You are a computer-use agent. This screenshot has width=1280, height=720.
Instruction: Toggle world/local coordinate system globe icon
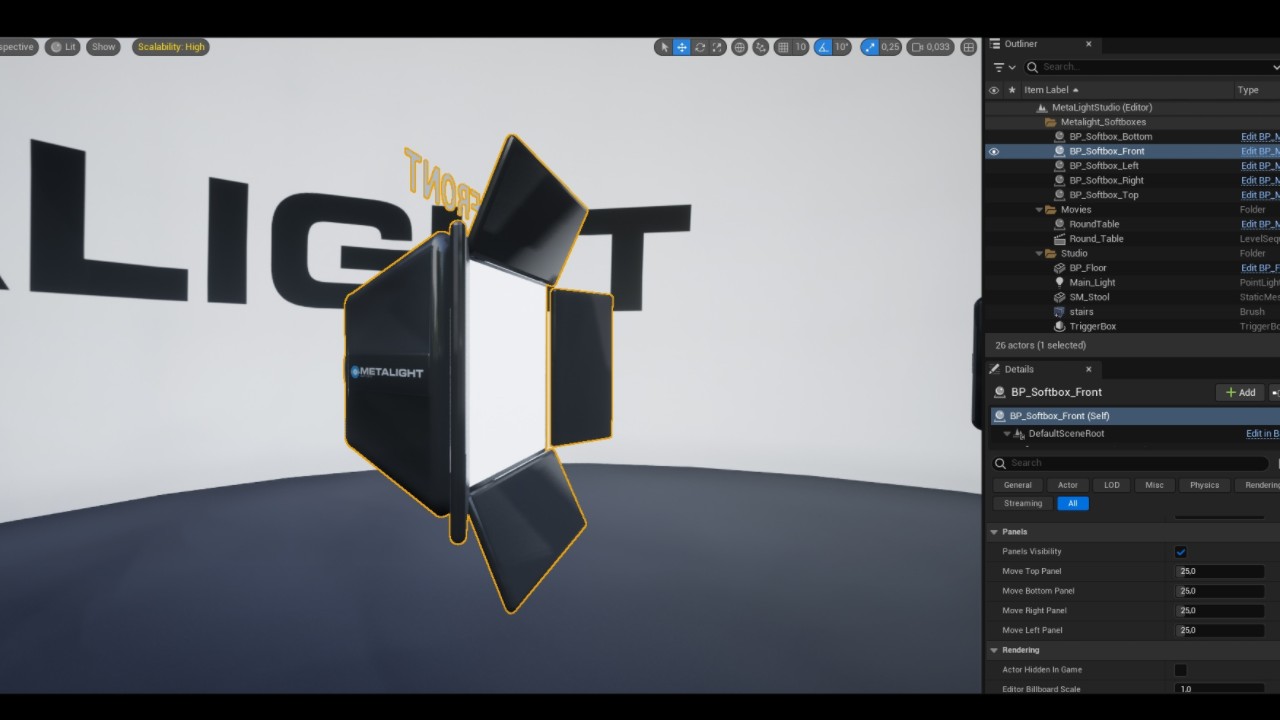[739, 47]
